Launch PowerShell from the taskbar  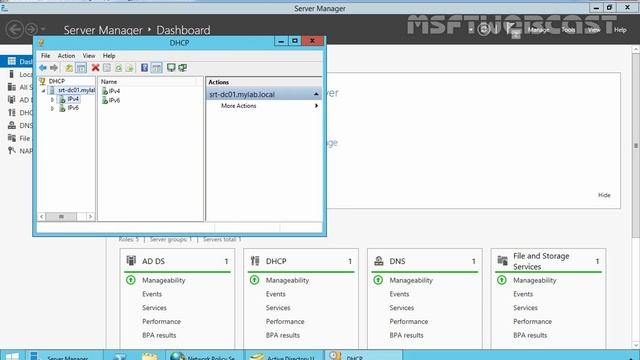point(120,356)
